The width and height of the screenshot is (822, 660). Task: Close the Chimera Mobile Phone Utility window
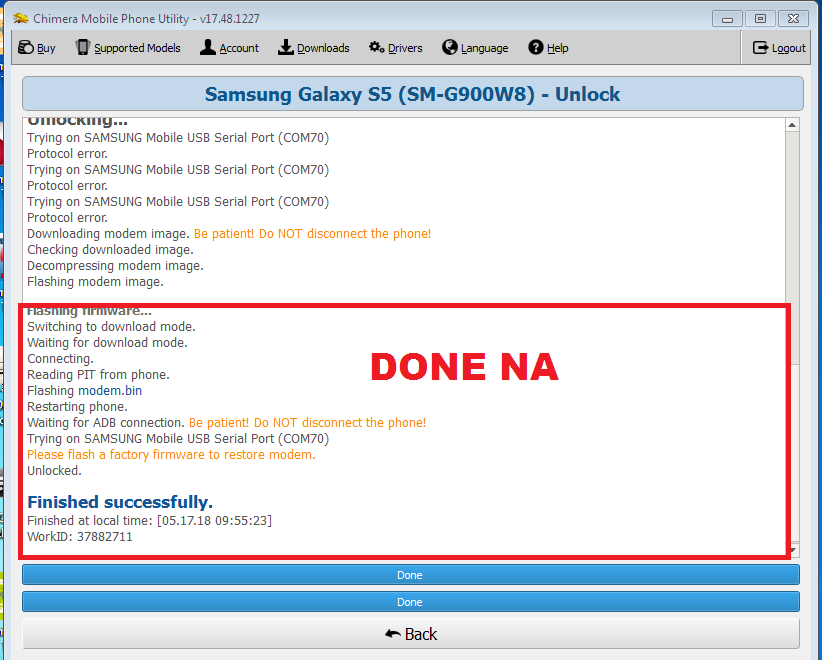pyautogui.click(x=793, y=19)
